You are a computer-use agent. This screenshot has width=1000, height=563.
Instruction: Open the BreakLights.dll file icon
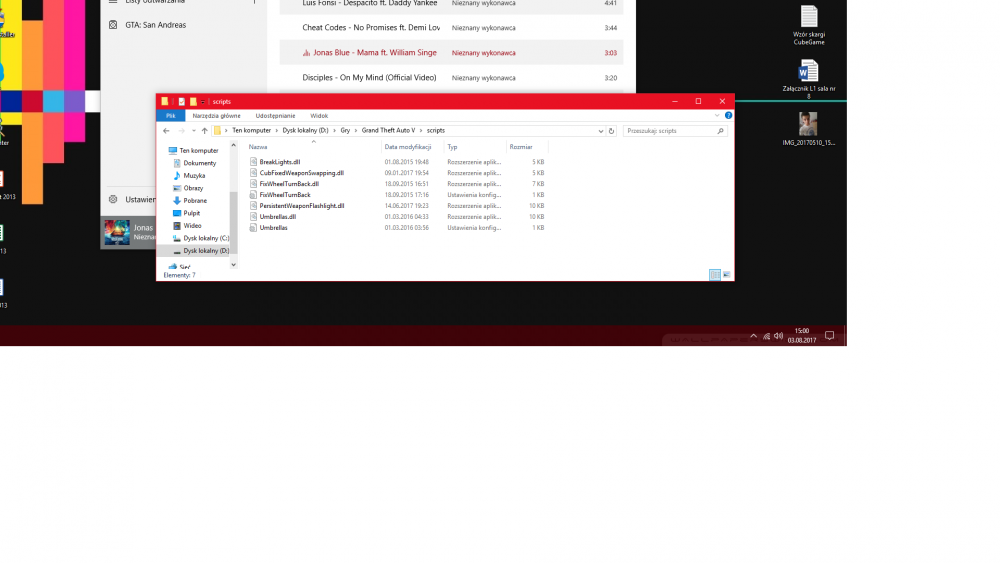click(253, 162)
